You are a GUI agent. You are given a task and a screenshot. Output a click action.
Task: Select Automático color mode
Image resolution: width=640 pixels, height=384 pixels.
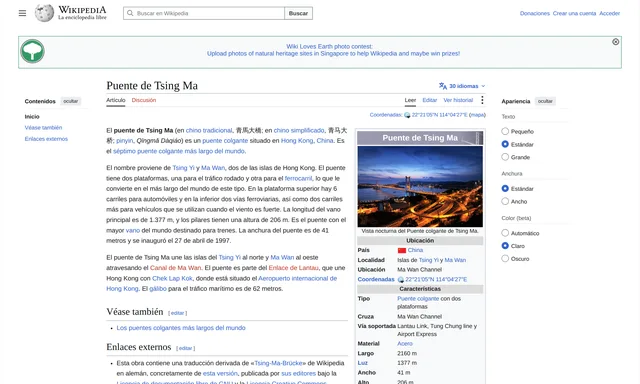pyautogui.click(x=505, y=233)
